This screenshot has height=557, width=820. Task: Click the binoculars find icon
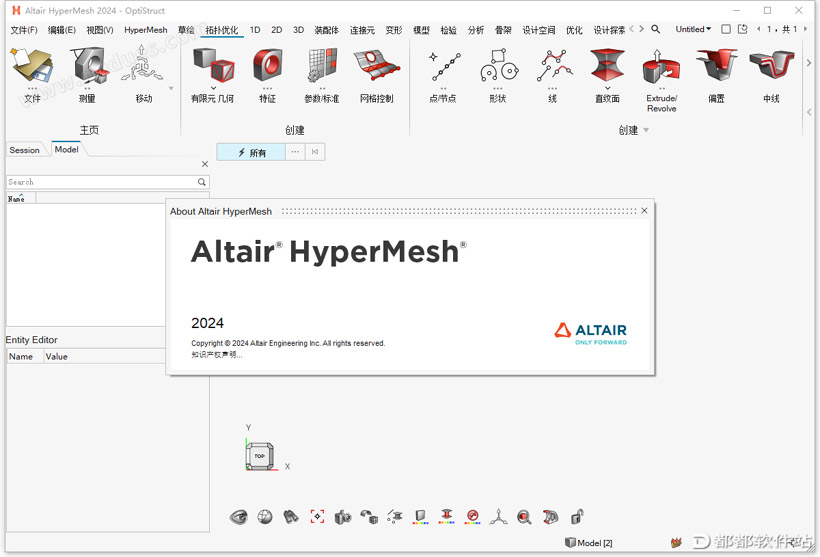click(x=291, y=517)
